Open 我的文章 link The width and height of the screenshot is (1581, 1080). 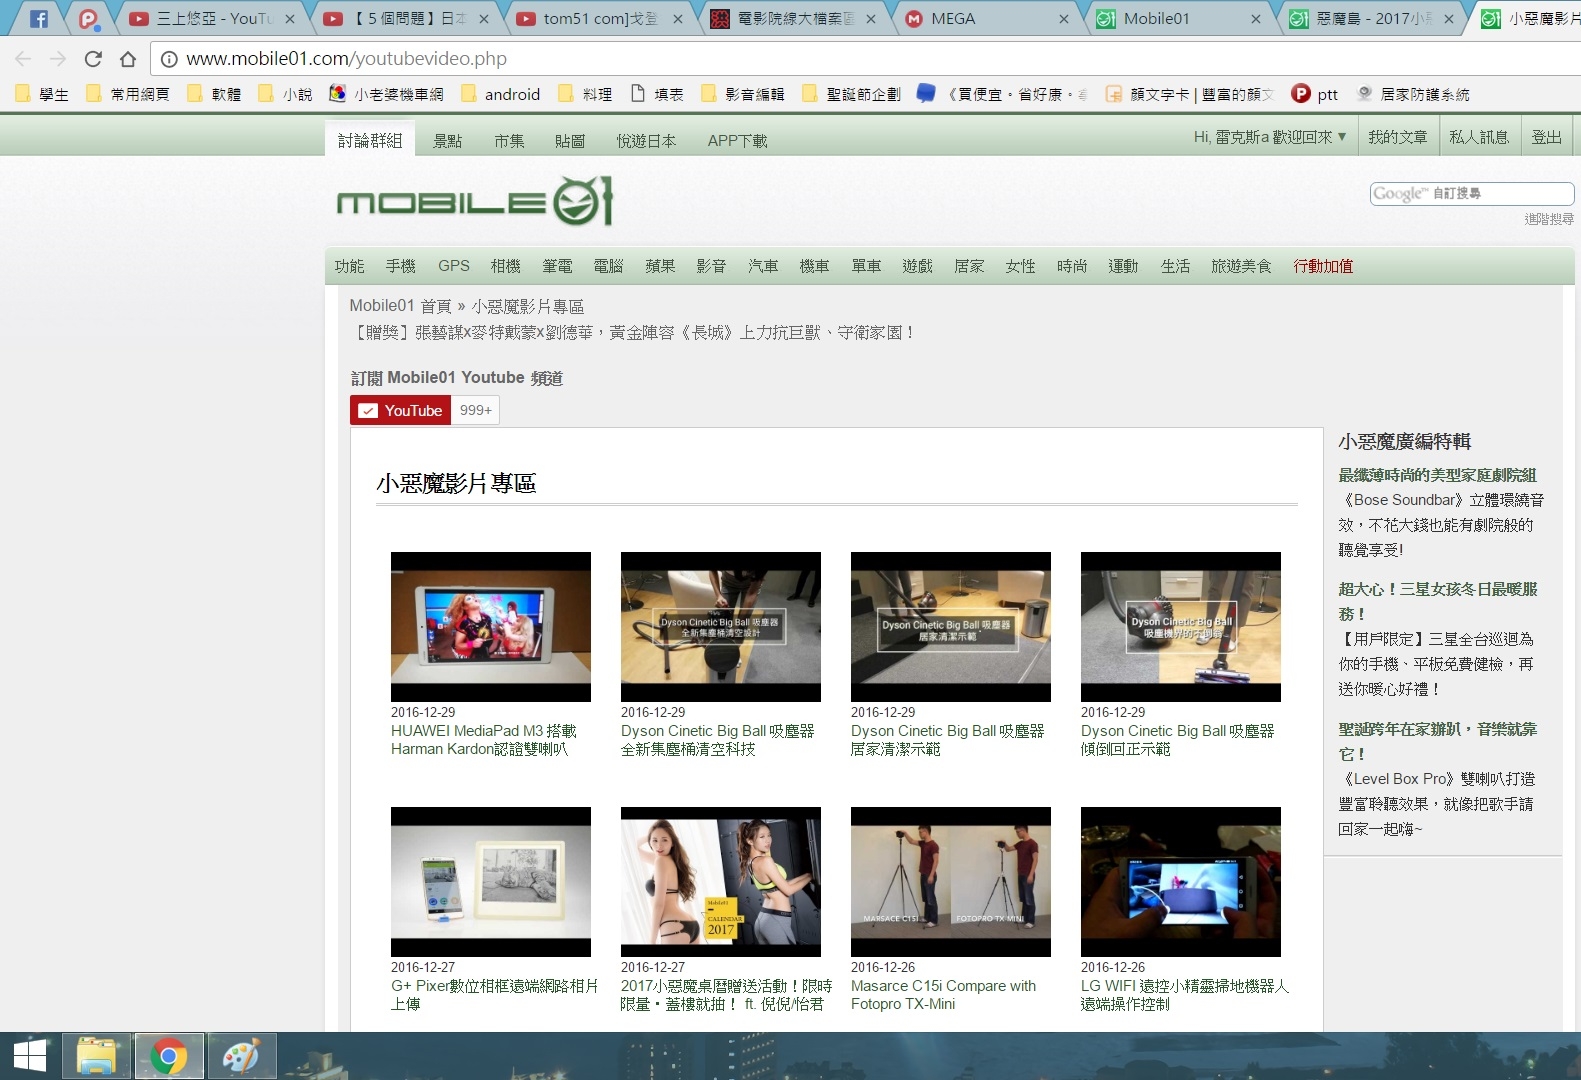1398,137
